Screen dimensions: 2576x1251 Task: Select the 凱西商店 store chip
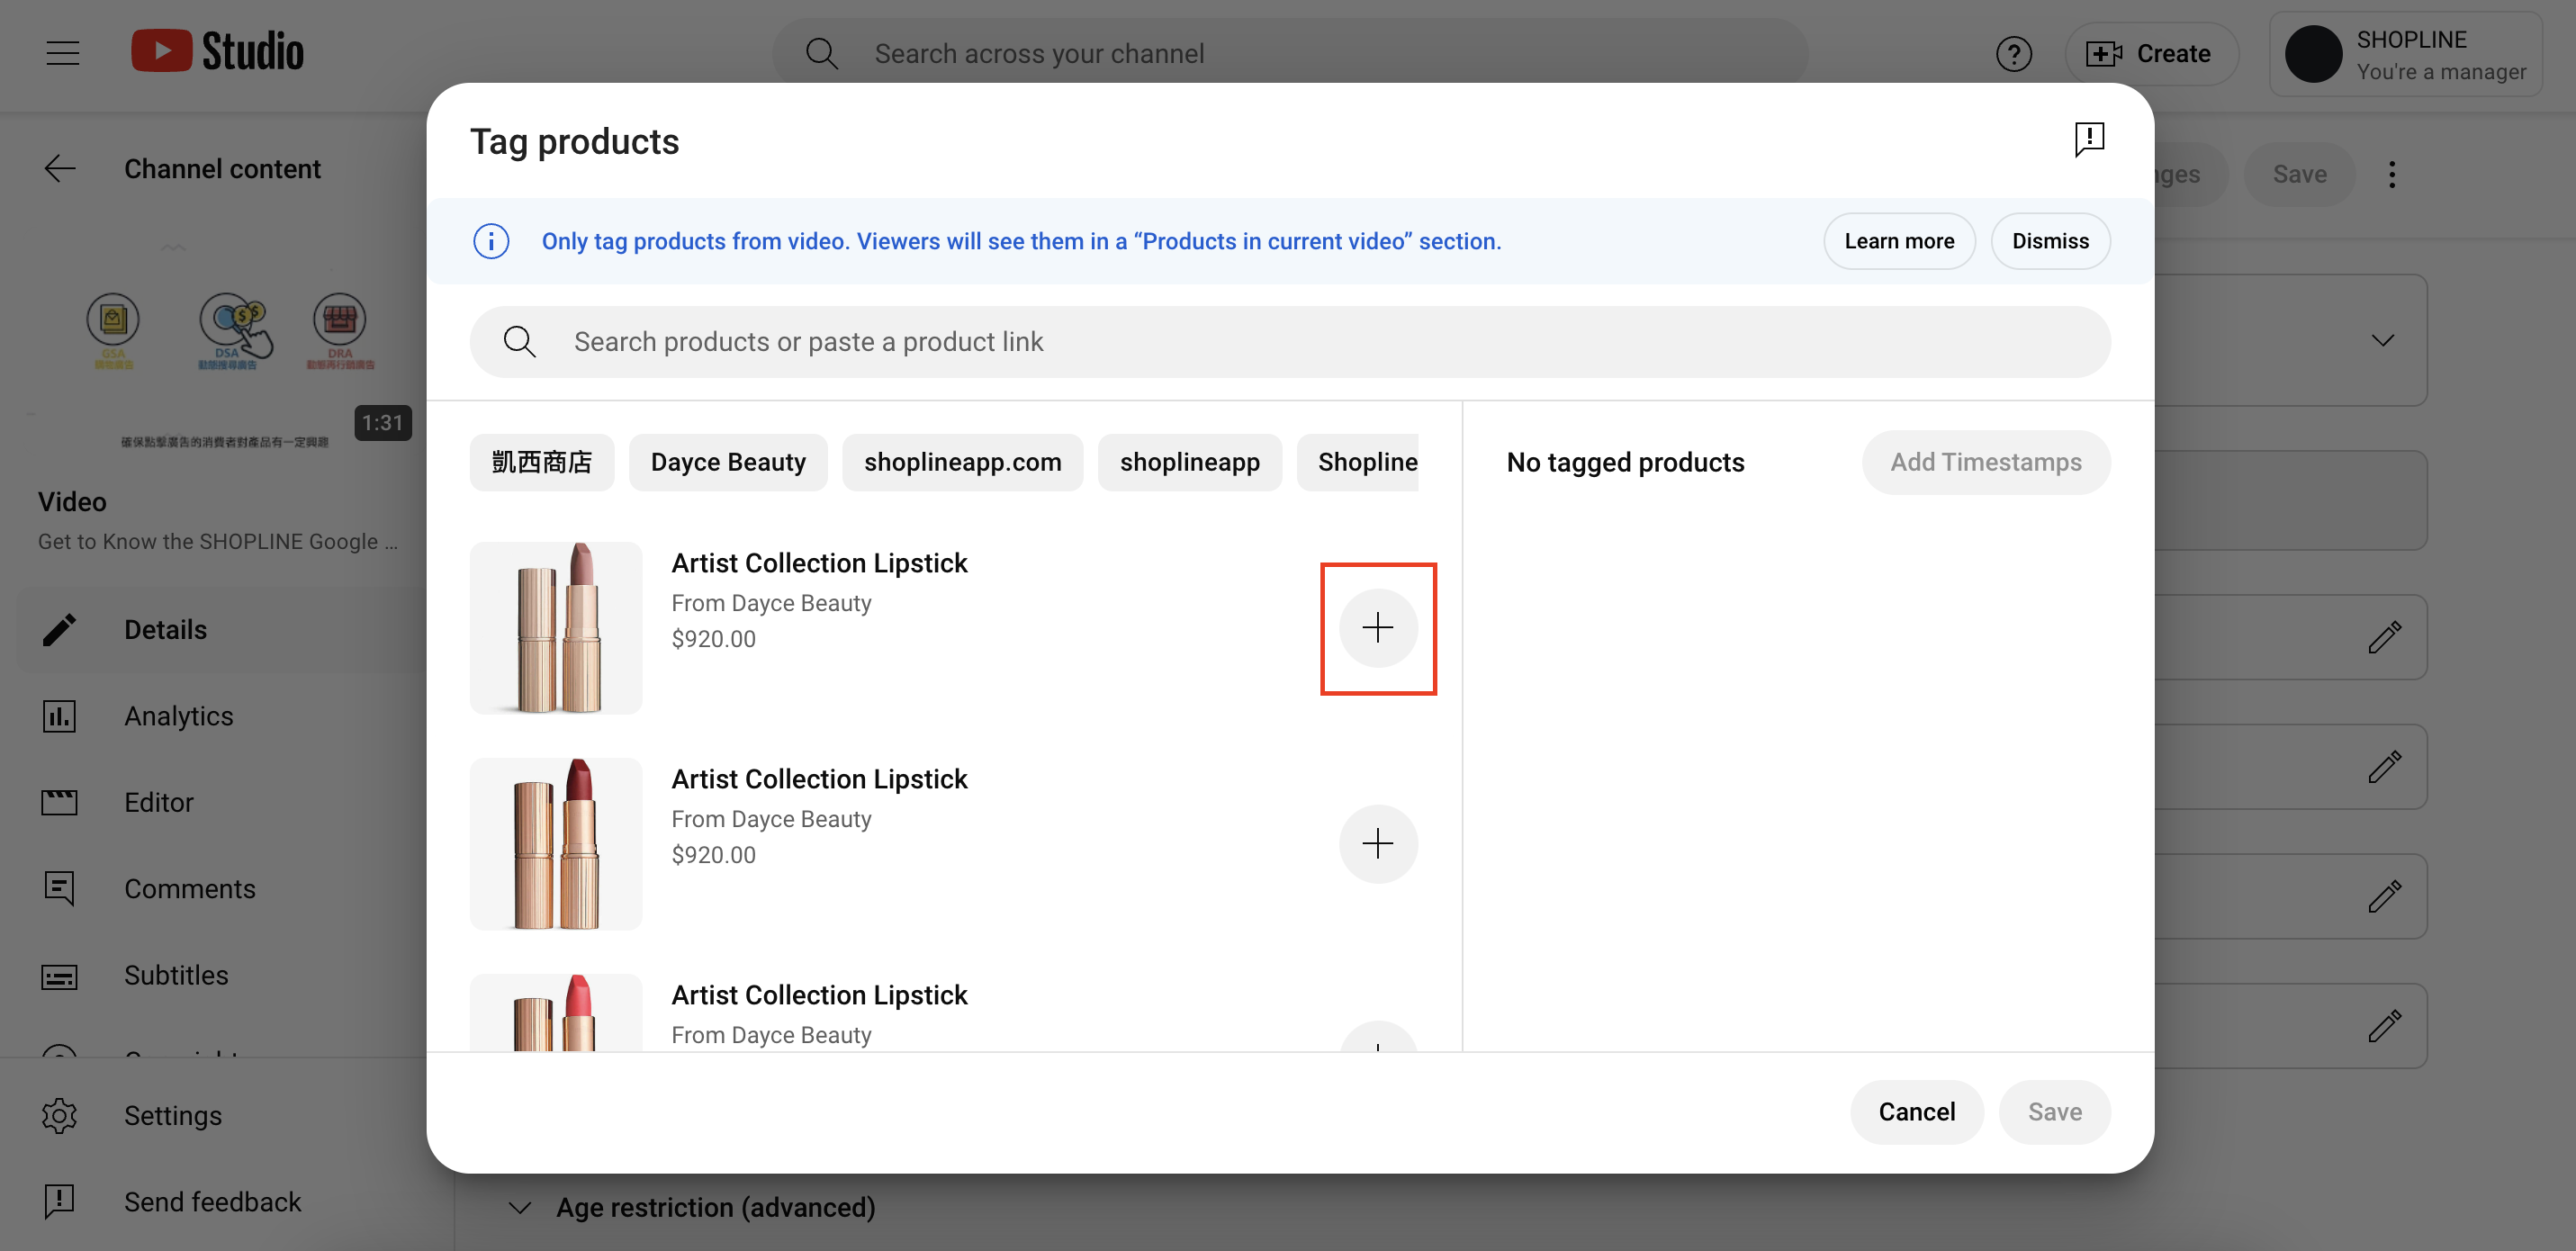[x=541, y=462]
